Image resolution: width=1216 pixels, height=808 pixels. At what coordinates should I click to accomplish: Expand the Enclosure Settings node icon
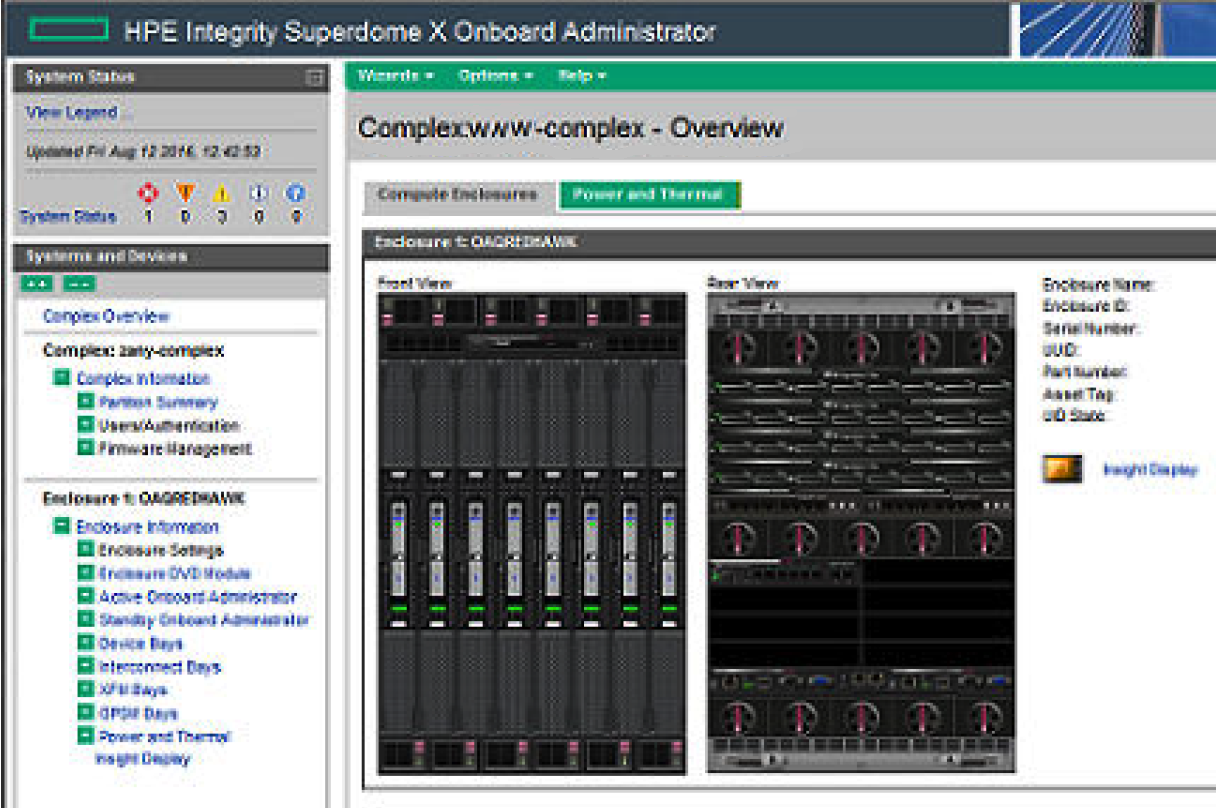(86, 550)
